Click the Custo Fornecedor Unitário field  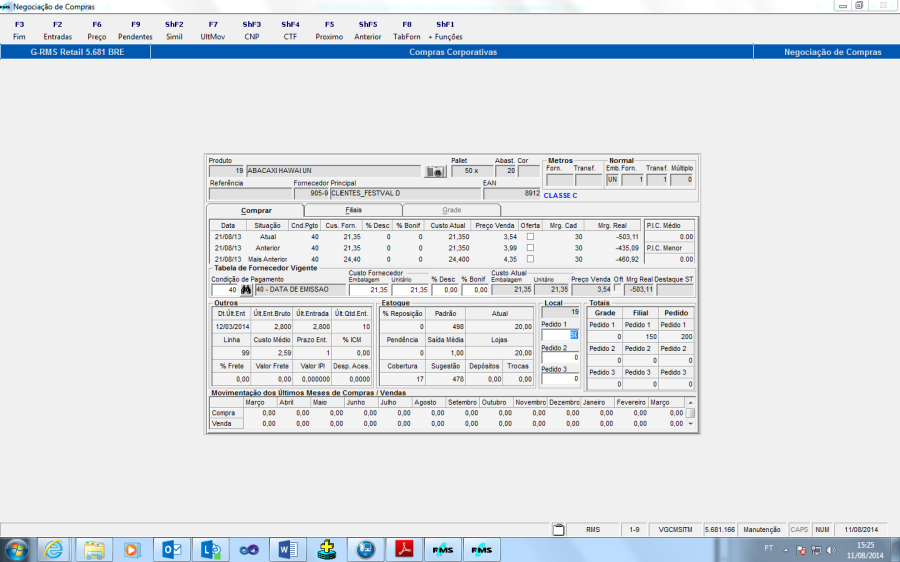(x=410, y=290)
